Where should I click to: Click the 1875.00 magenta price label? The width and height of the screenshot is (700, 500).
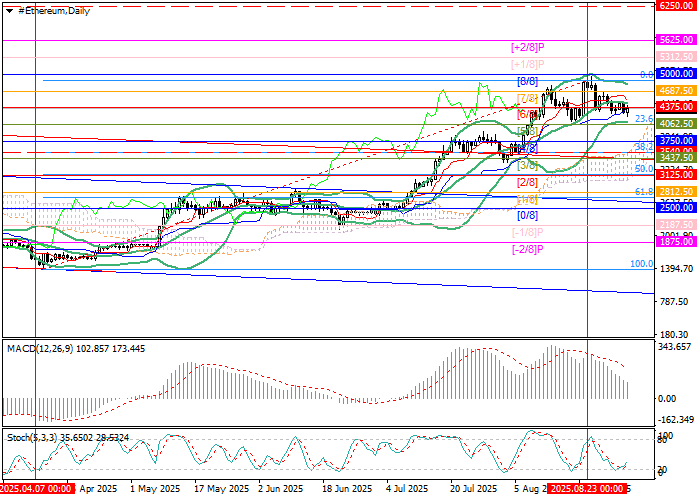coord(676,242)
